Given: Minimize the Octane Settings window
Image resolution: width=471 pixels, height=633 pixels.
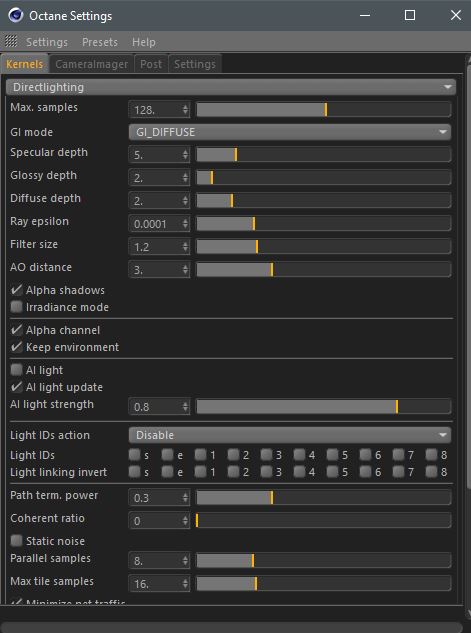Looking at the screenshot, I should (365, 15).
